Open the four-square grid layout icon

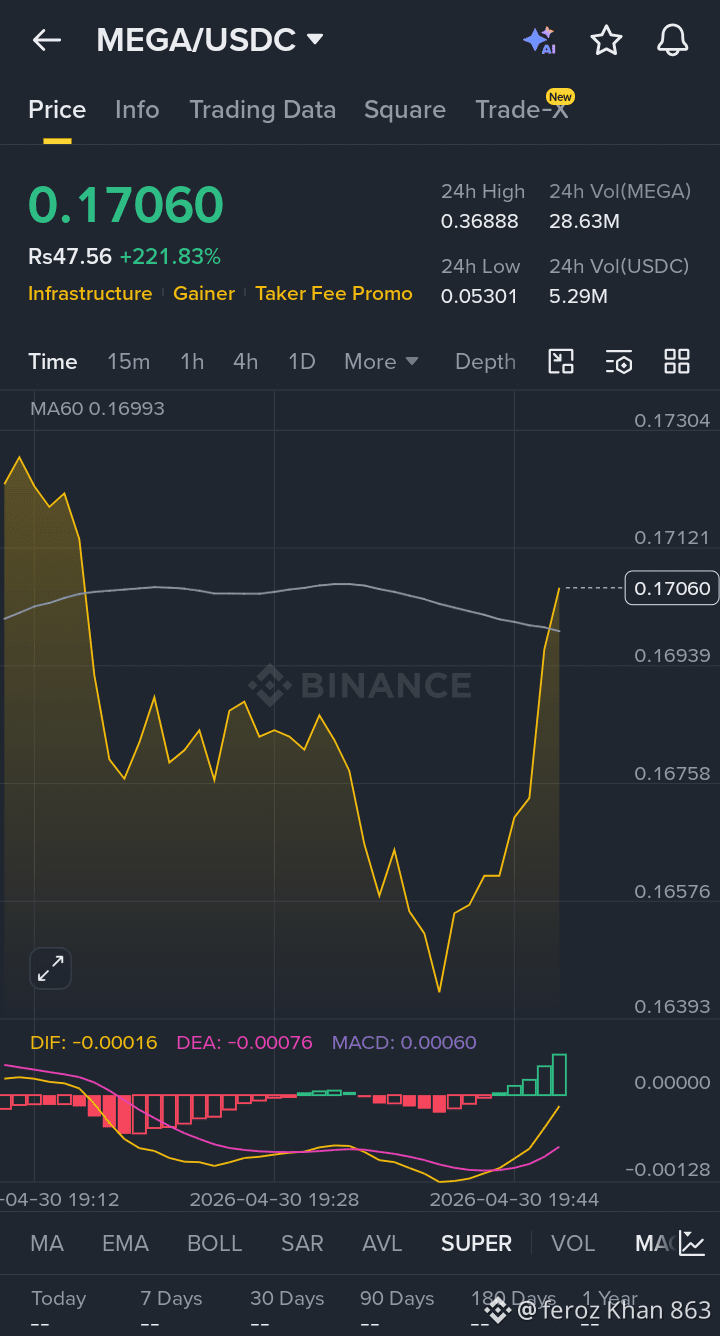[x=677, y=361]
